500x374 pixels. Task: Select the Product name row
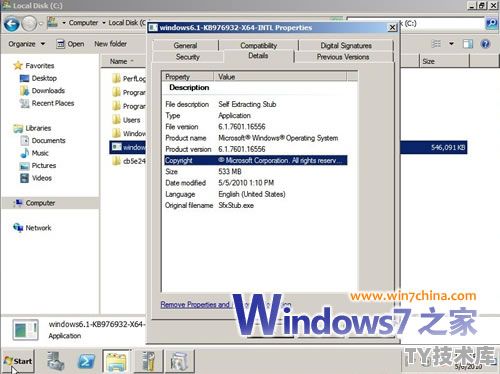point(255,138)
